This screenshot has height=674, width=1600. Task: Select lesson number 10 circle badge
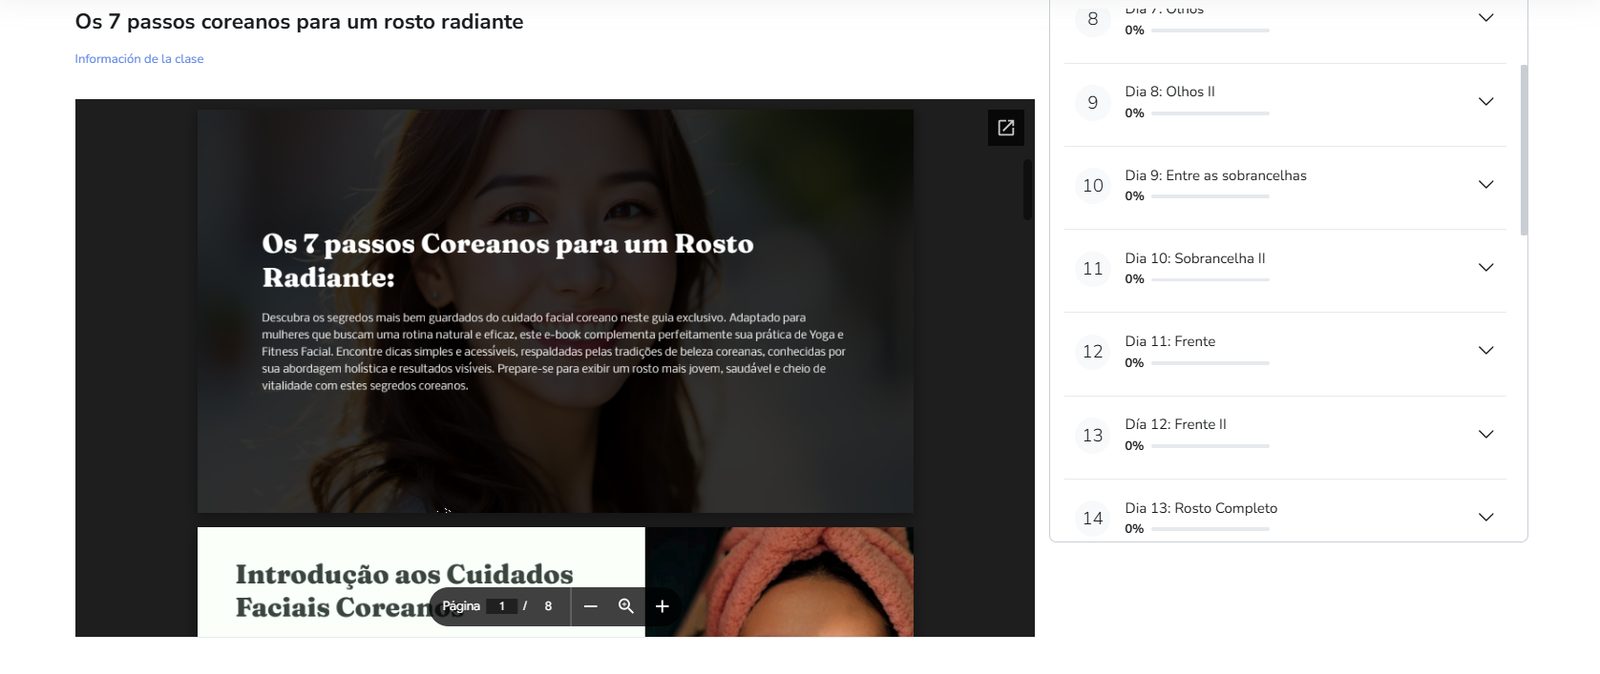(x=1093, y=186)
